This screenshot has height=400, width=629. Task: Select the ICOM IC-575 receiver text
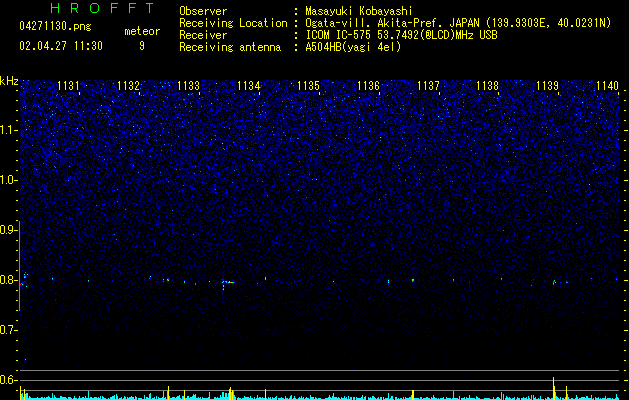pos(401,35)
